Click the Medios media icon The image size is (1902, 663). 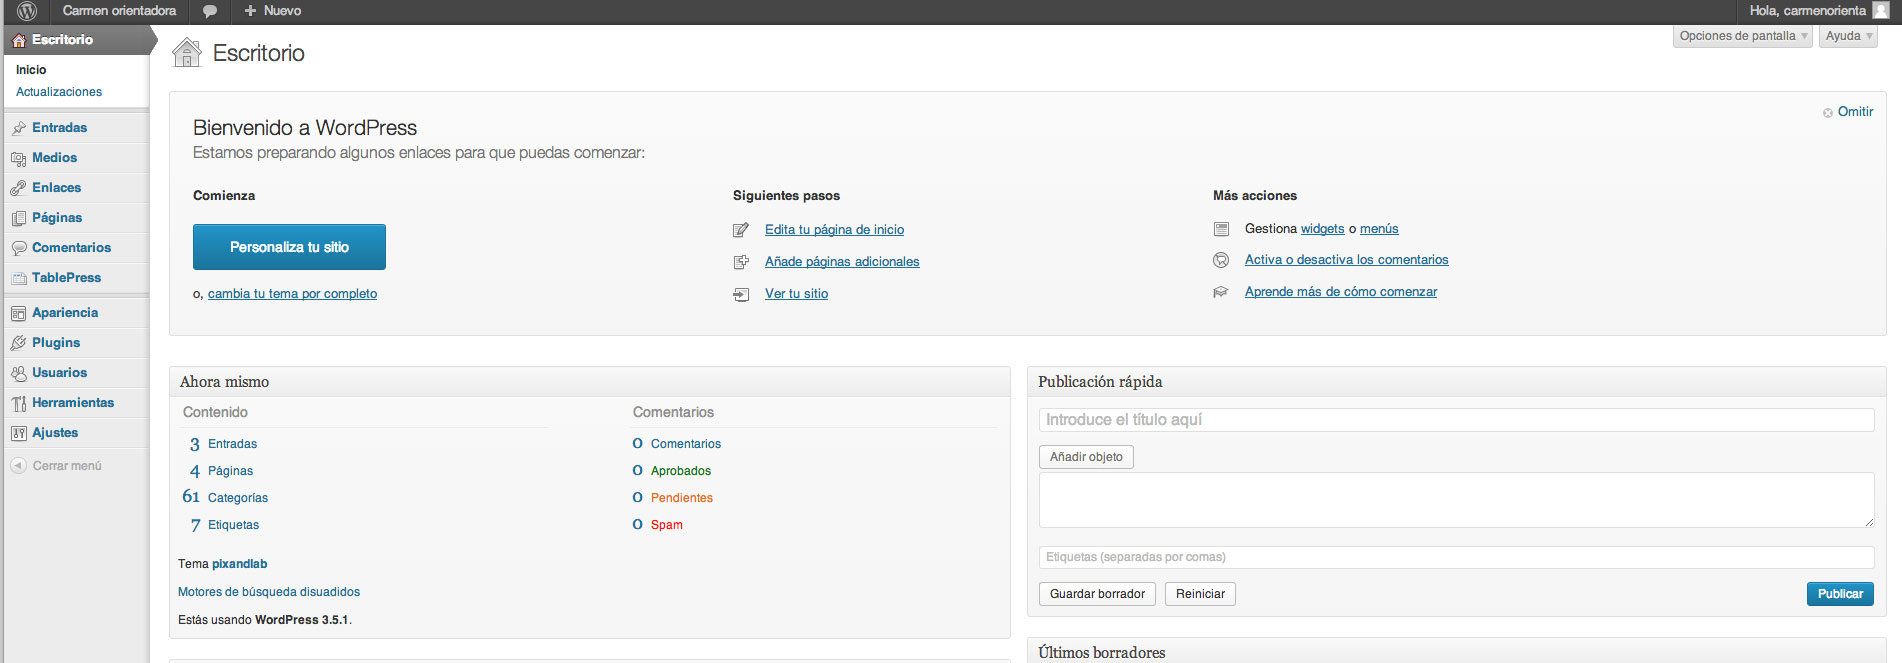pos(19,158)
